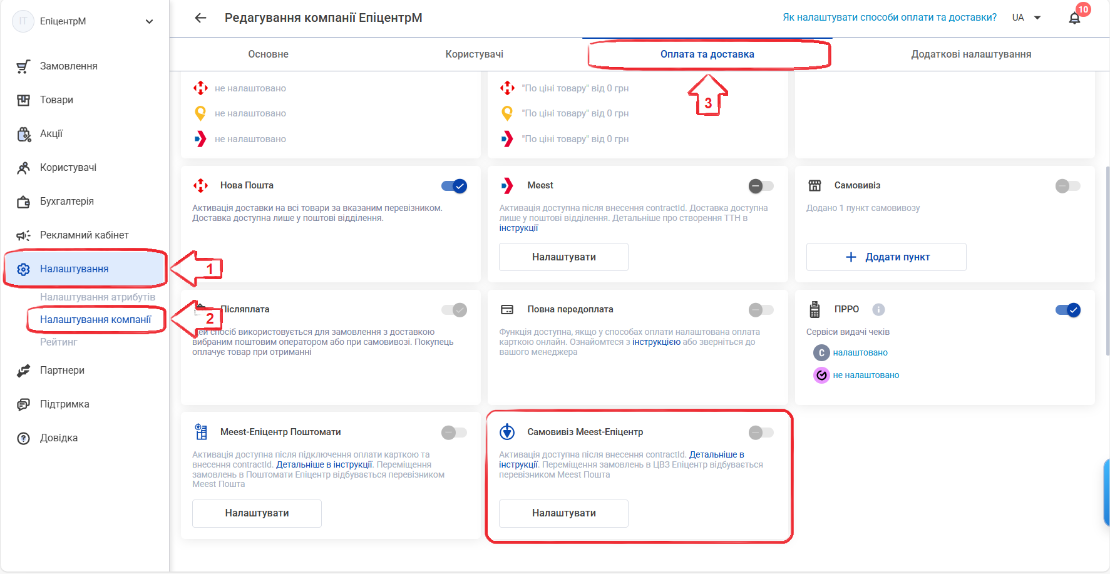Click the ЕпіцентрМ avatar circle
The height and width of the screenshot is (574, 1110).
click(x=23, y=21)
